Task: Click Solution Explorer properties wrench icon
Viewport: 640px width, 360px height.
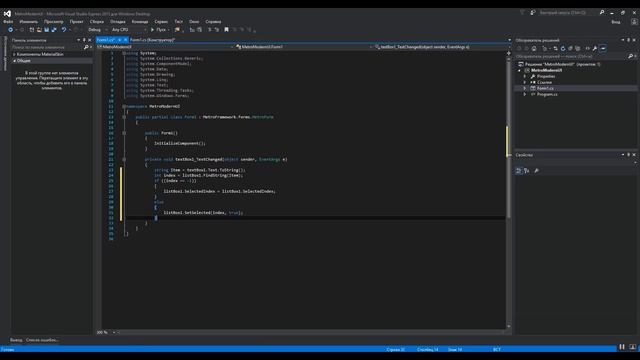Action: (595, 49)
